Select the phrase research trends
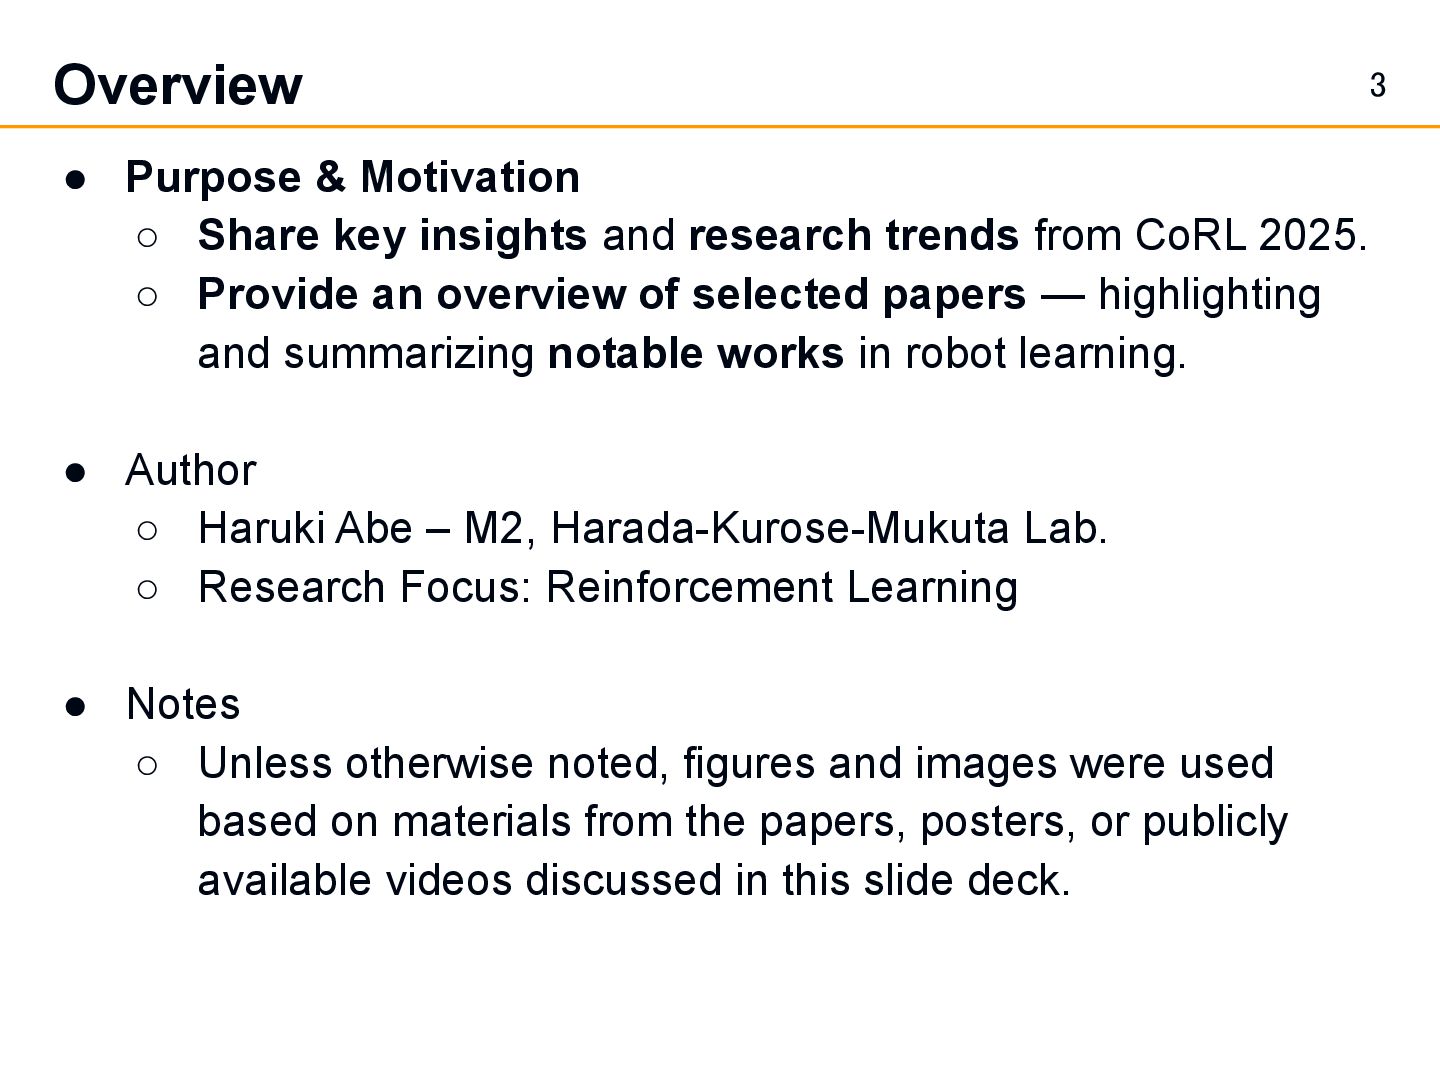This screenshot has height=1080, width=1440. point(854,236)
